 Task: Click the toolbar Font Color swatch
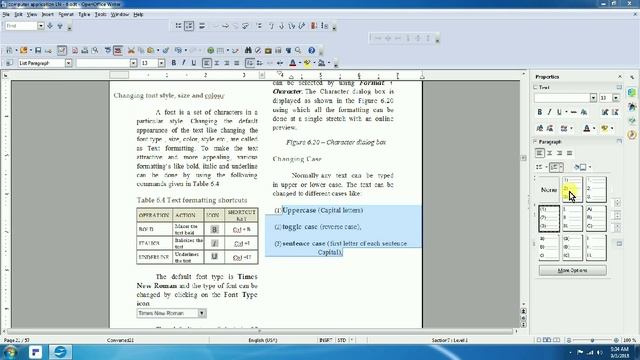pos(293,63)
